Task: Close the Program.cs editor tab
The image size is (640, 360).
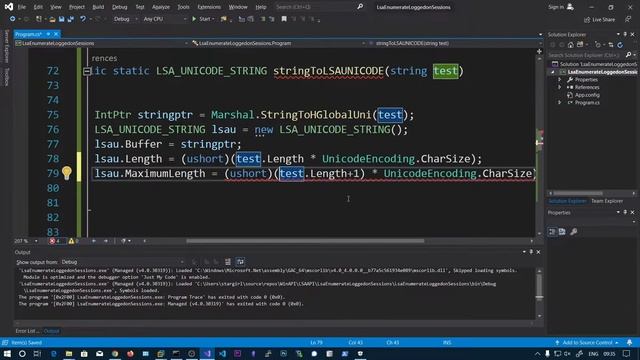Action: [x=56, y=34]
